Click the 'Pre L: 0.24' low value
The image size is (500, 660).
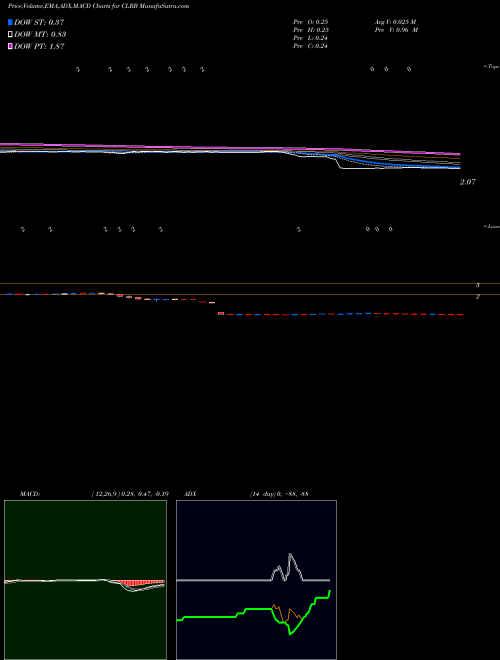[310, 38]
